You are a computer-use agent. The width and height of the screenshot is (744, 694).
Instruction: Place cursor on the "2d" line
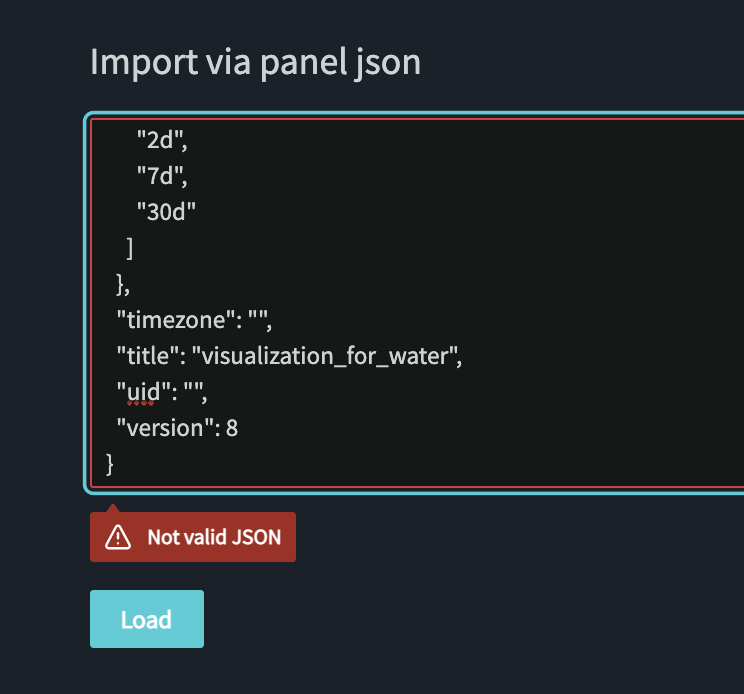[161, 140]
